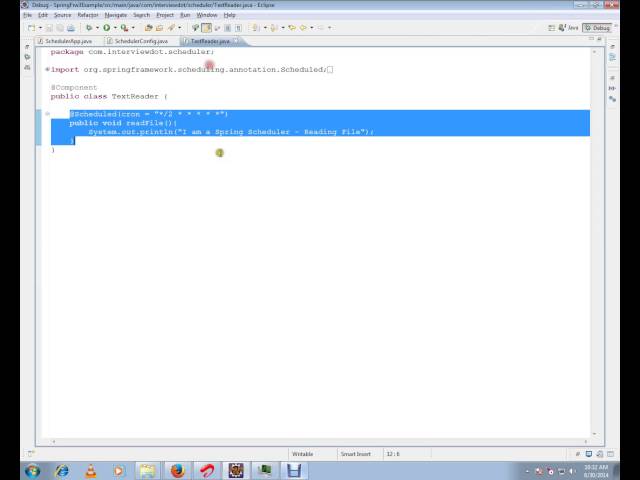Click the Debug bug toolbar icon

click(x=89, y=28)
